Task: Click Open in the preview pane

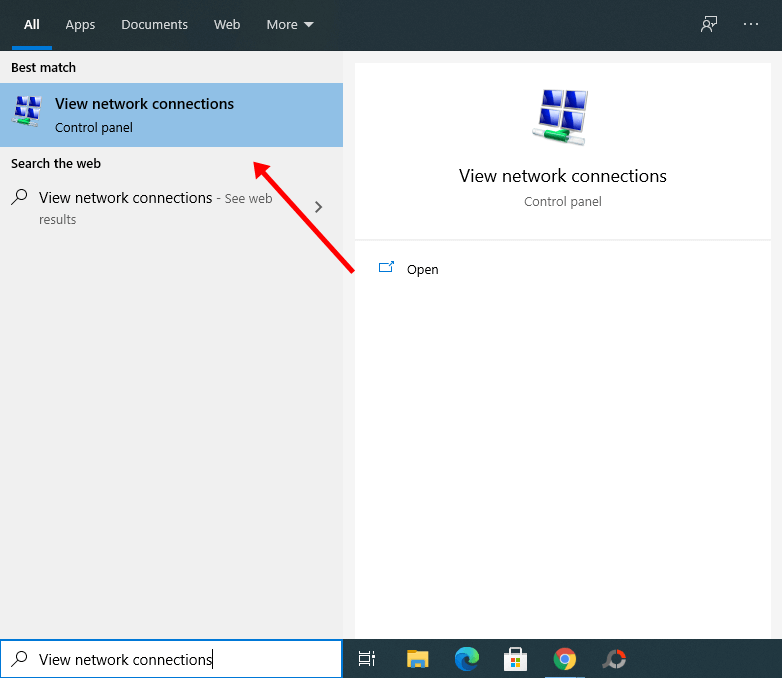Action: (x=422, y=269)
